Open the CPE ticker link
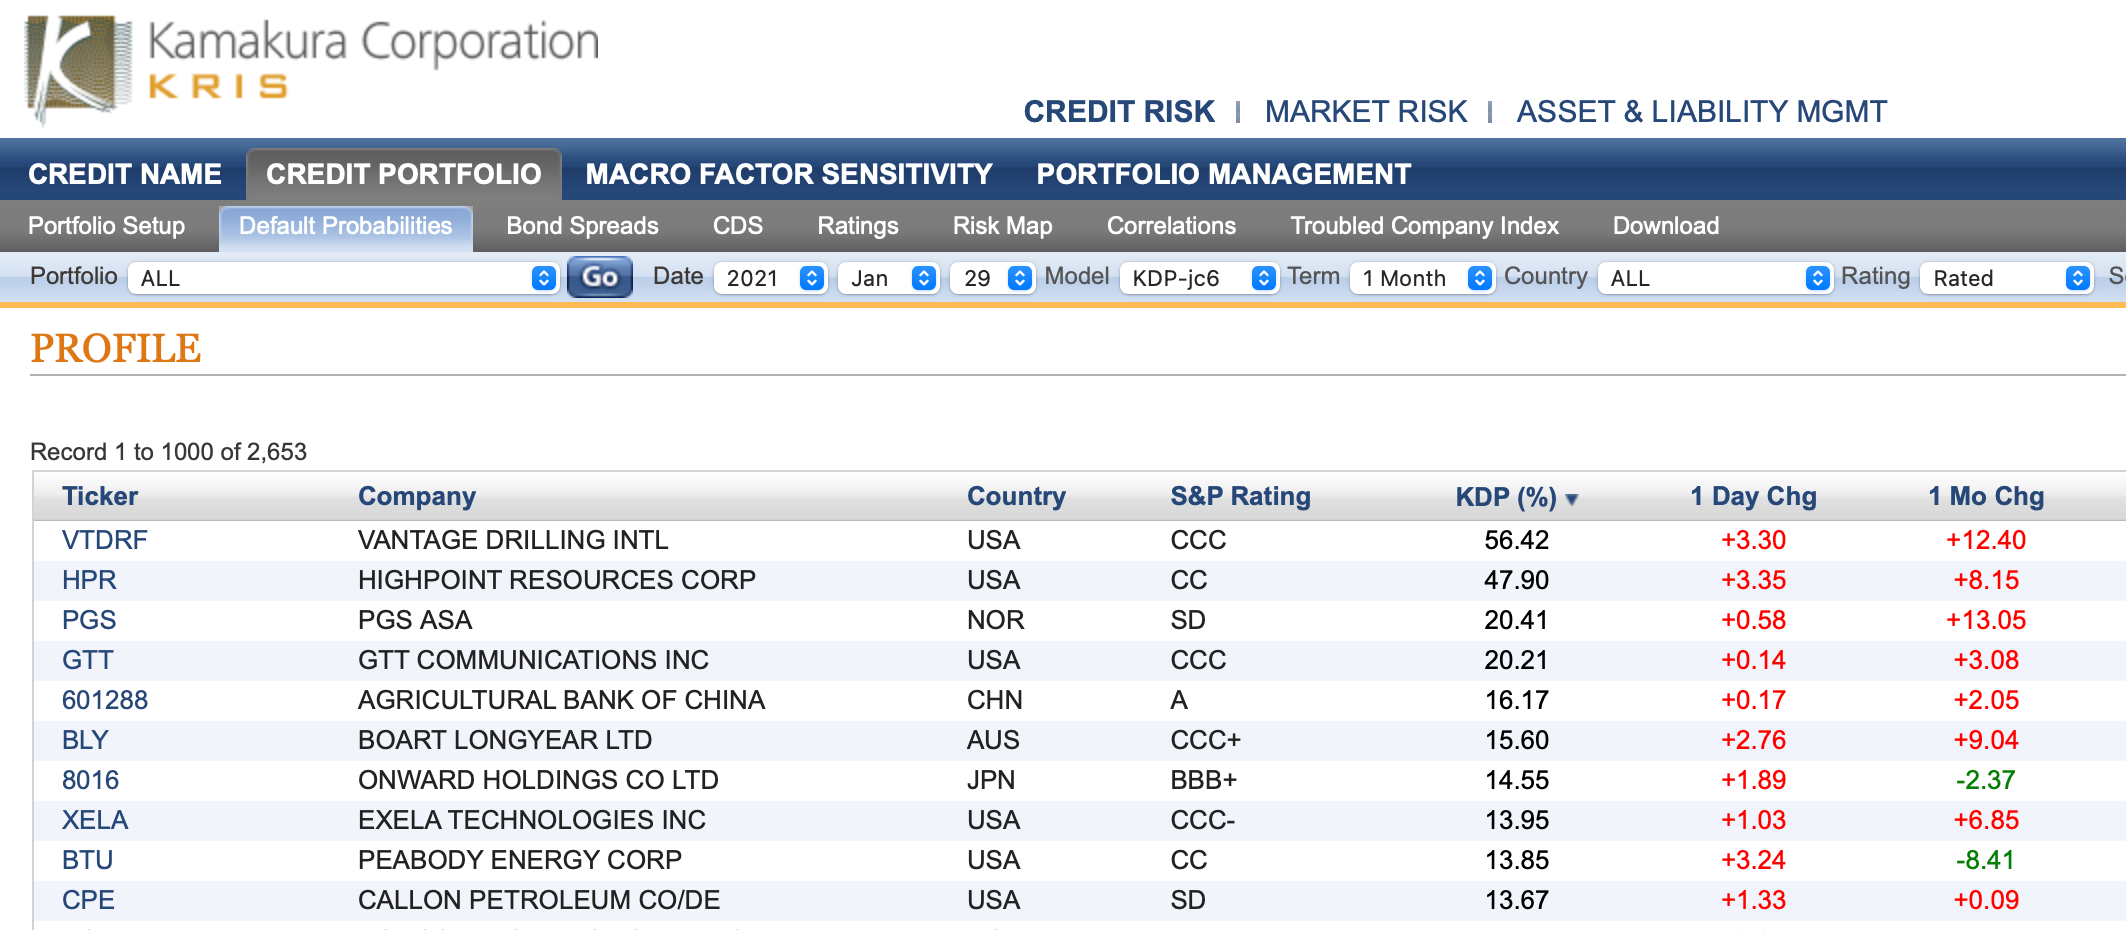The height and width of the screenshot is (930, 2126). pos(88,900)
